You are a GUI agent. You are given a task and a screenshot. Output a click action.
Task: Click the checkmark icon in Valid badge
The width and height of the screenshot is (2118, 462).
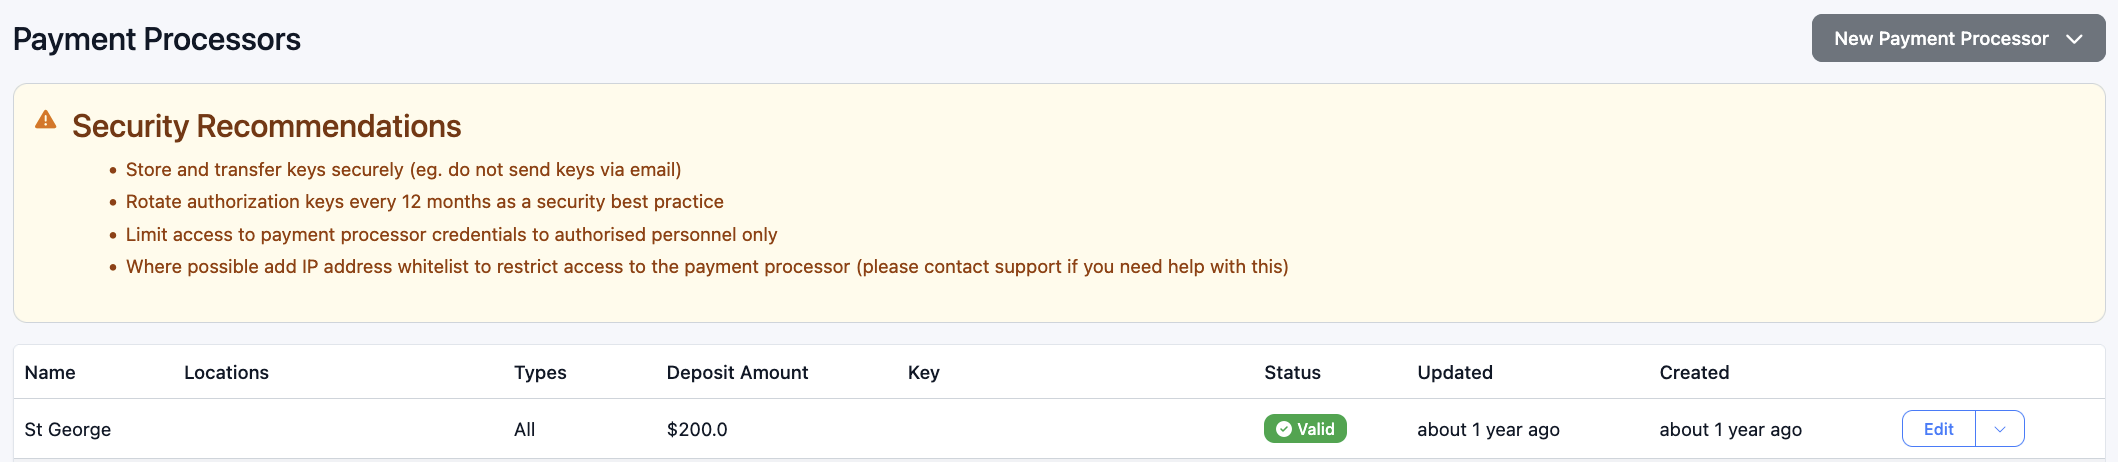pos(1283,429)
